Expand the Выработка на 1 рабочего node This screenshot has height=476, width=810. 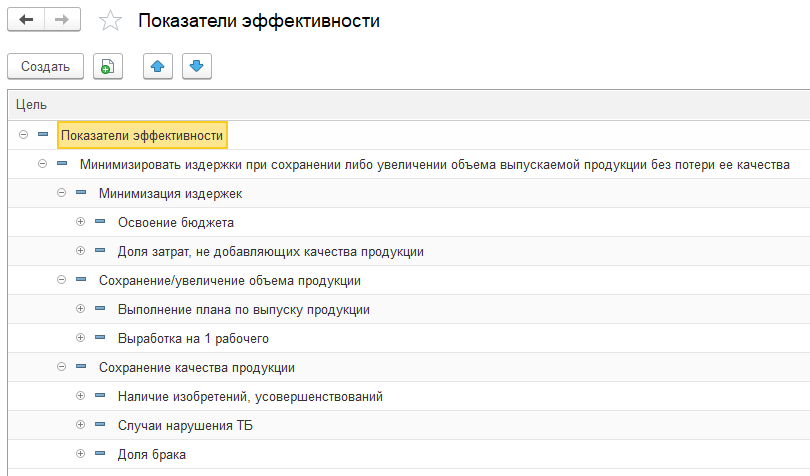point(81,337)
